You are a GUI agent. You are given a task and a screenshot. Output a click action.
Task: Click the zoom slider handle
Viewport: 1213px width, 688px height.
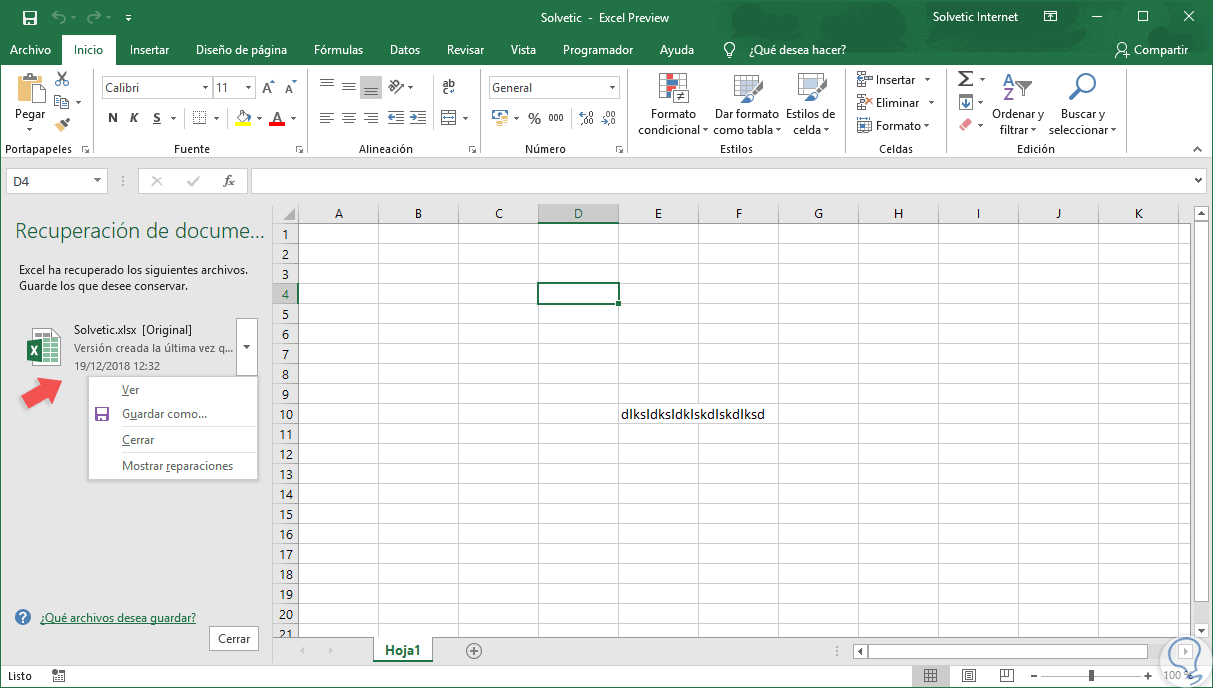coord(1091,676)
